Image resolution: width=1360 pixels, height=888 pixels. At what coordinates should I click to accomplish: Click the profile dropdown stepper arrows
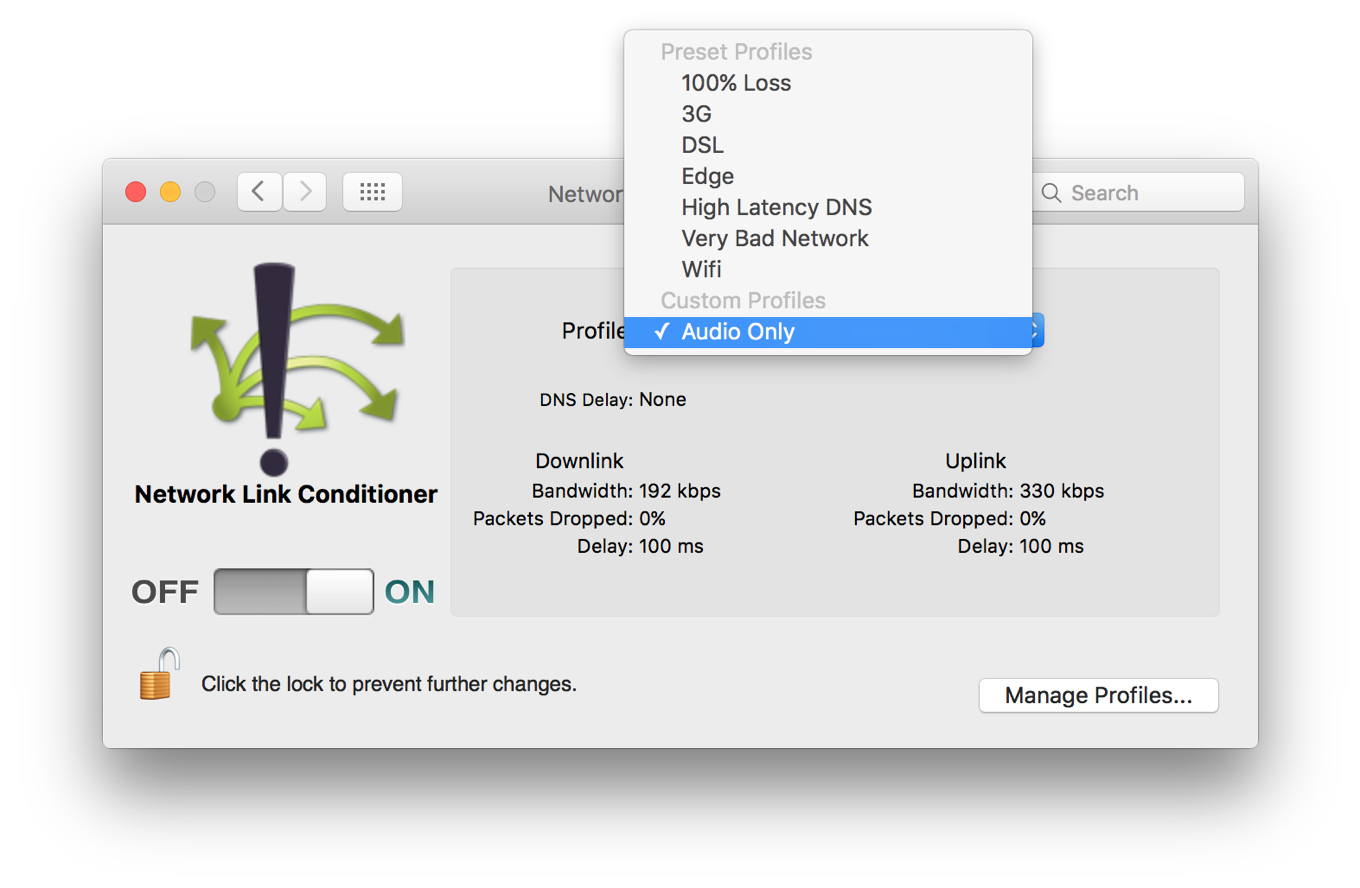coord(1037,331)
